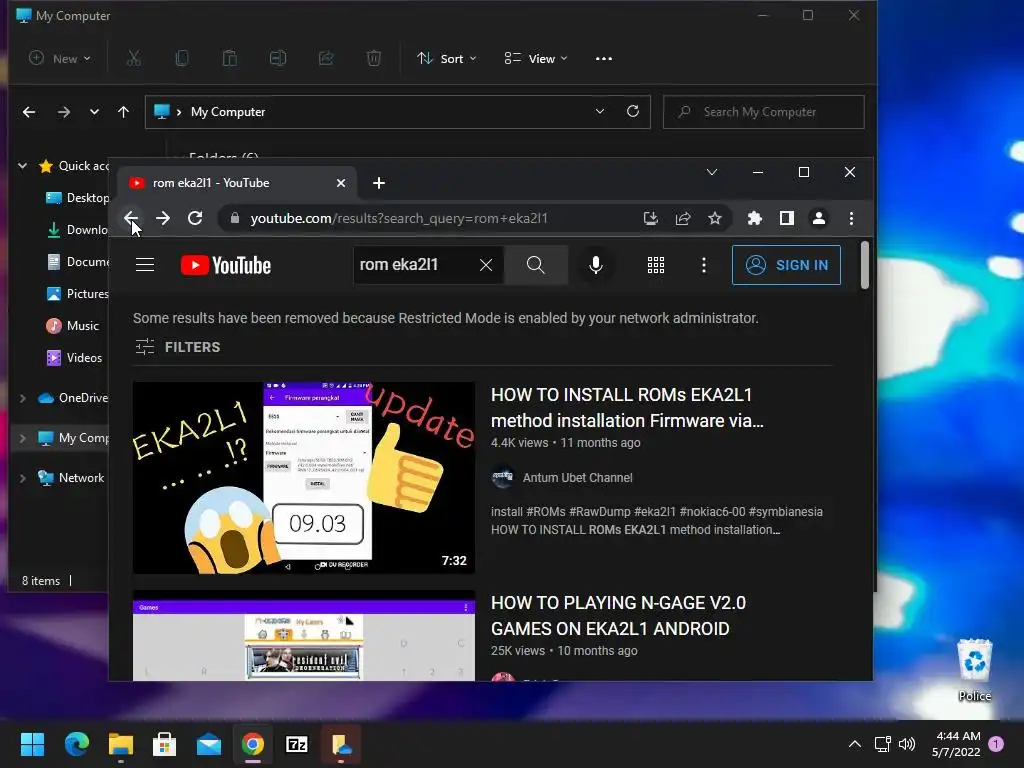Image resolution: width=1024 pixels, height=768 pixels.
Task: Open a new Chrome tab
Action: (379, 183)
